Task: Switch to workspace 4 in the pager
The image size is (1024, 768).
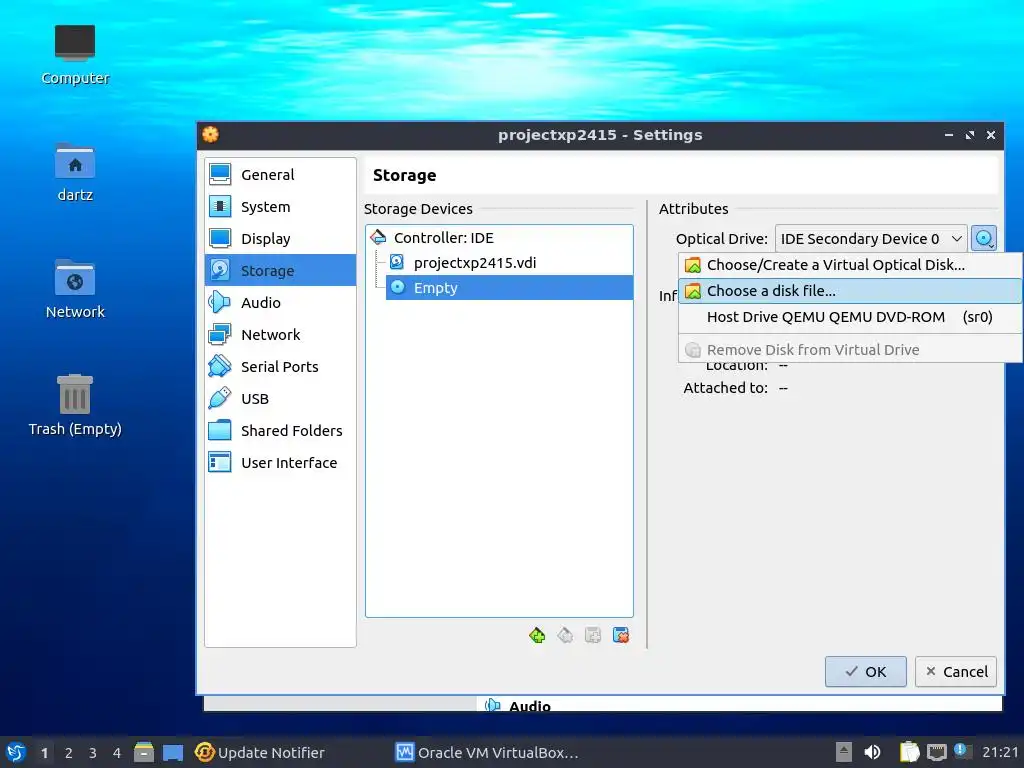Action: pyautogui.click(x=117, y=753)
